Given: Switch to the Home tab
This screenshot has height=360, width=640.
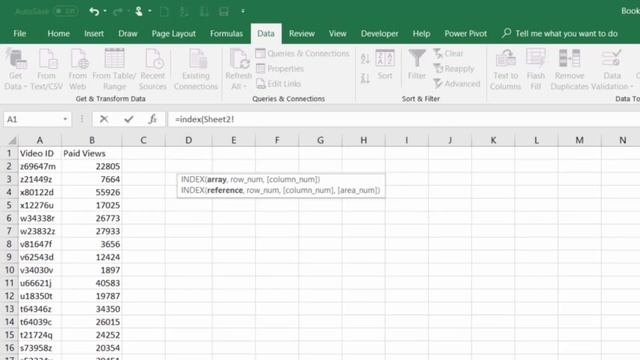Looking at the screenshot, I should click(58, 33).
